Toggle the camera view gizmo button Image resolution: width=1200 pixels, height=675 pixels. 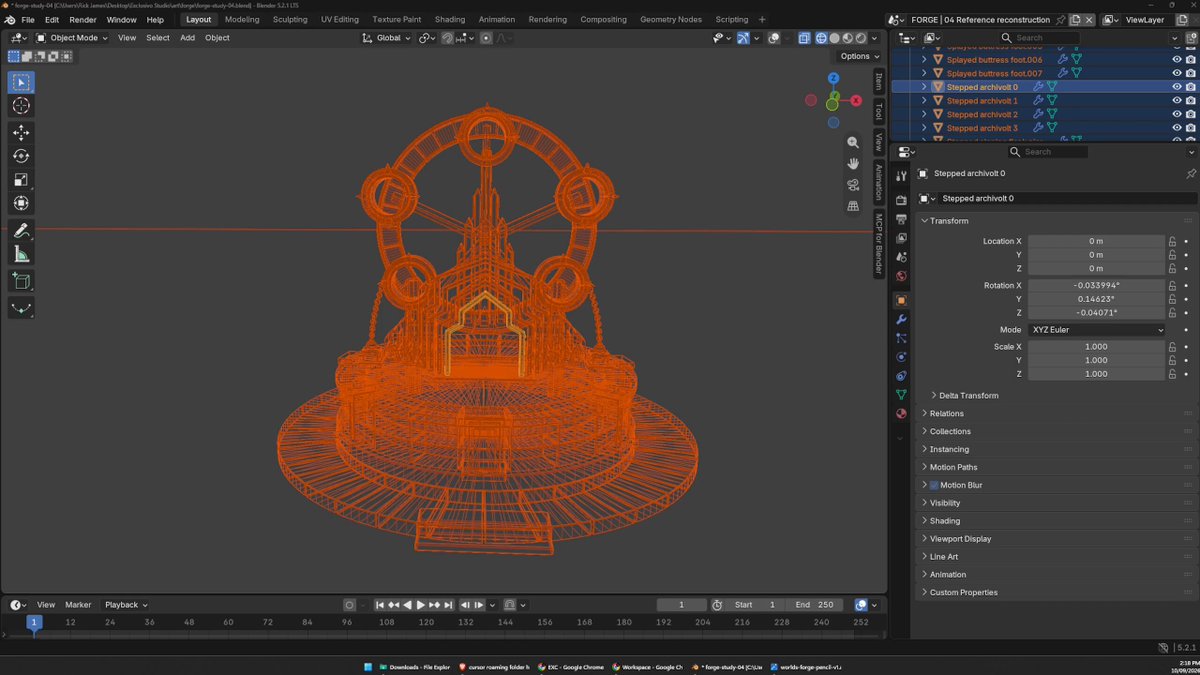(853, 185)
